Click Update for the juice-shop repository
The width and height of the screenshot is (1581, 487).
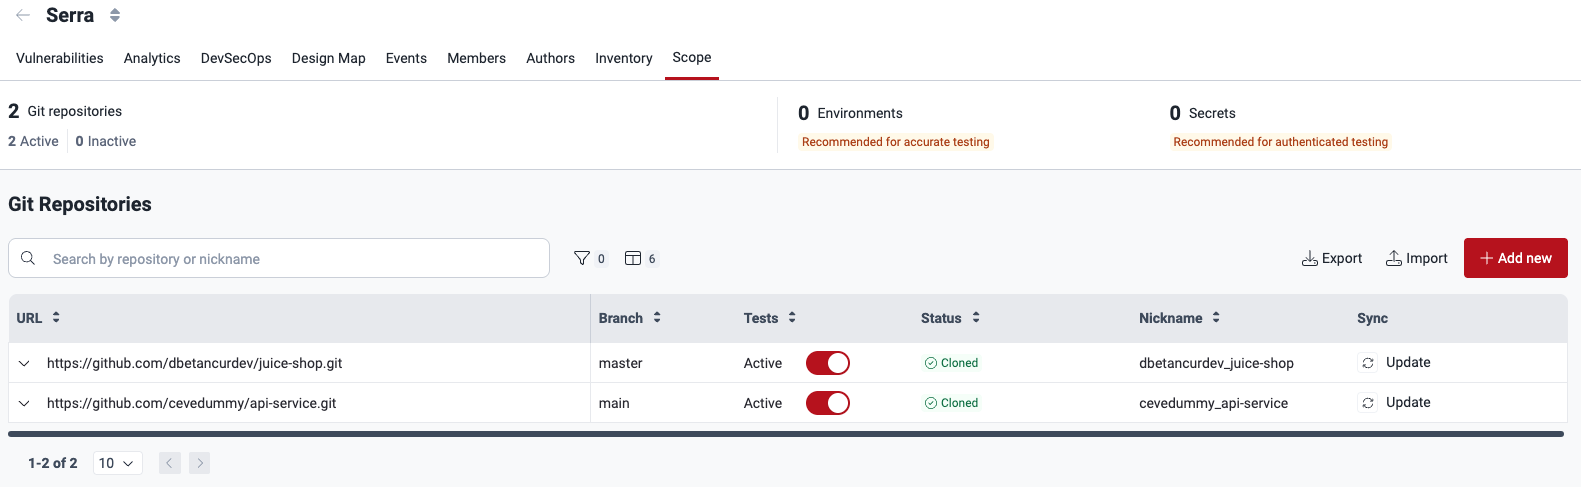pyautogui.click(x=1408, y=362)
